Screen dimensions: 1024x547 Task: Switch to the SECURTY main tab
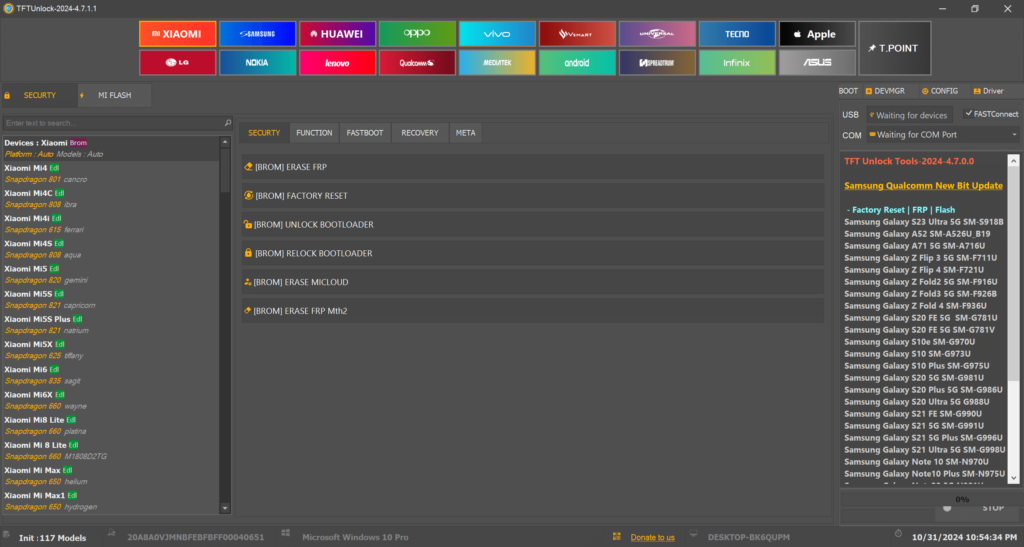(x=39, y=95)
